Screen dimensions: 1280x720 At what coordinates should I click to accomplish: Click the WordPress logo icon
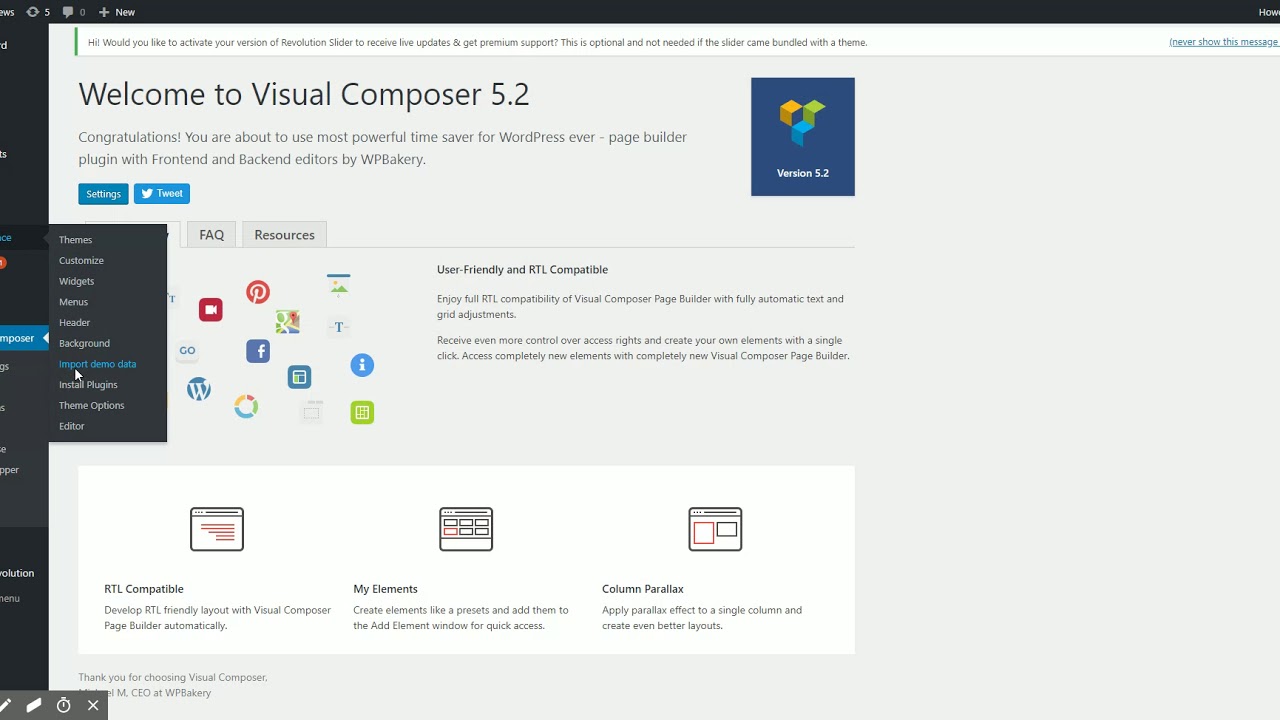[199, 389]
